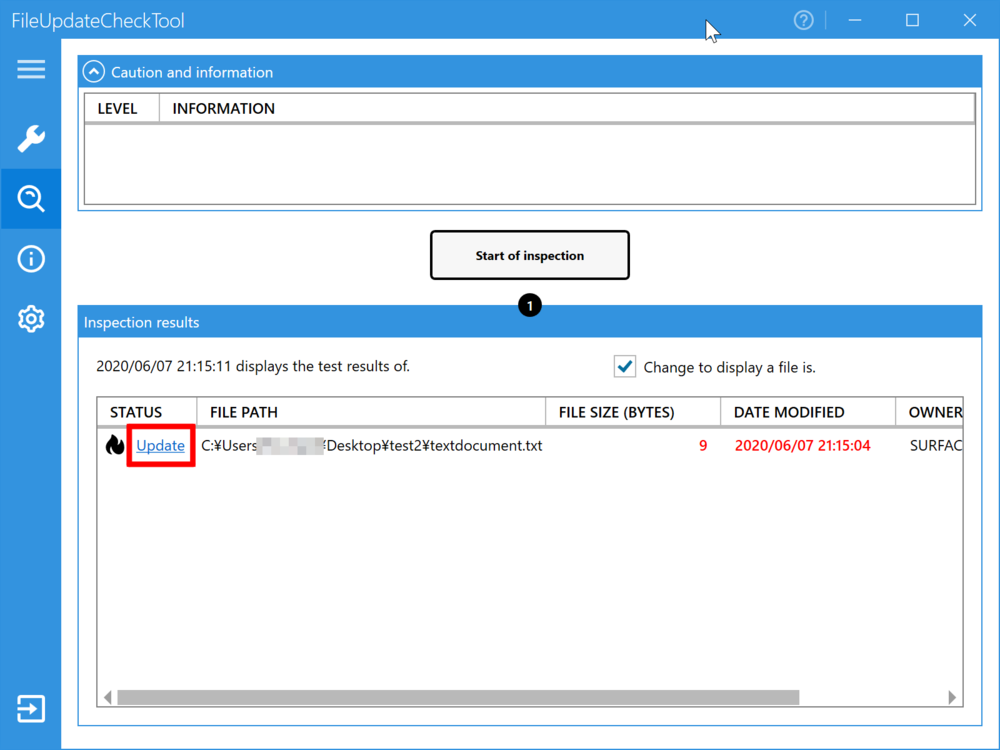
Task: Click the exit icon at sidebar bottom
Action: [x=31, y=709]
